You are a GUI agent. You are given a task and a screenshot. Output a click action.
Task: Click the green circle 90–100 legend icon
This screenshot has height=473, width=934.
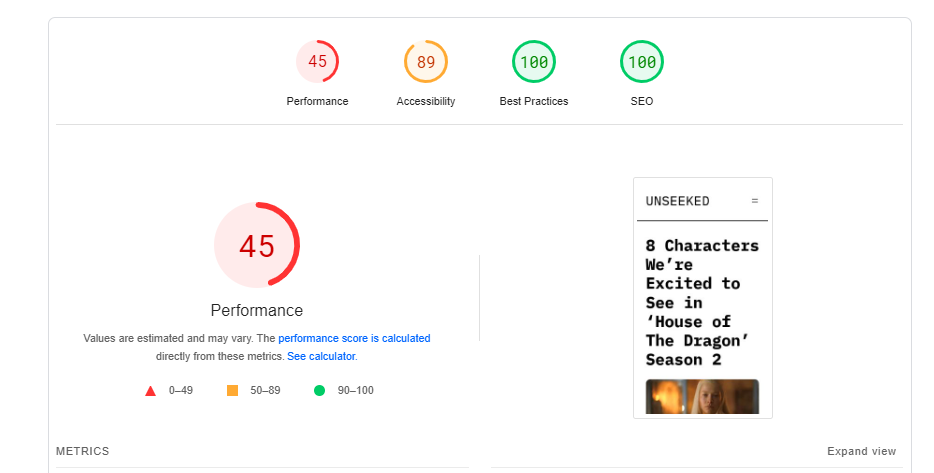click(319, 391)
